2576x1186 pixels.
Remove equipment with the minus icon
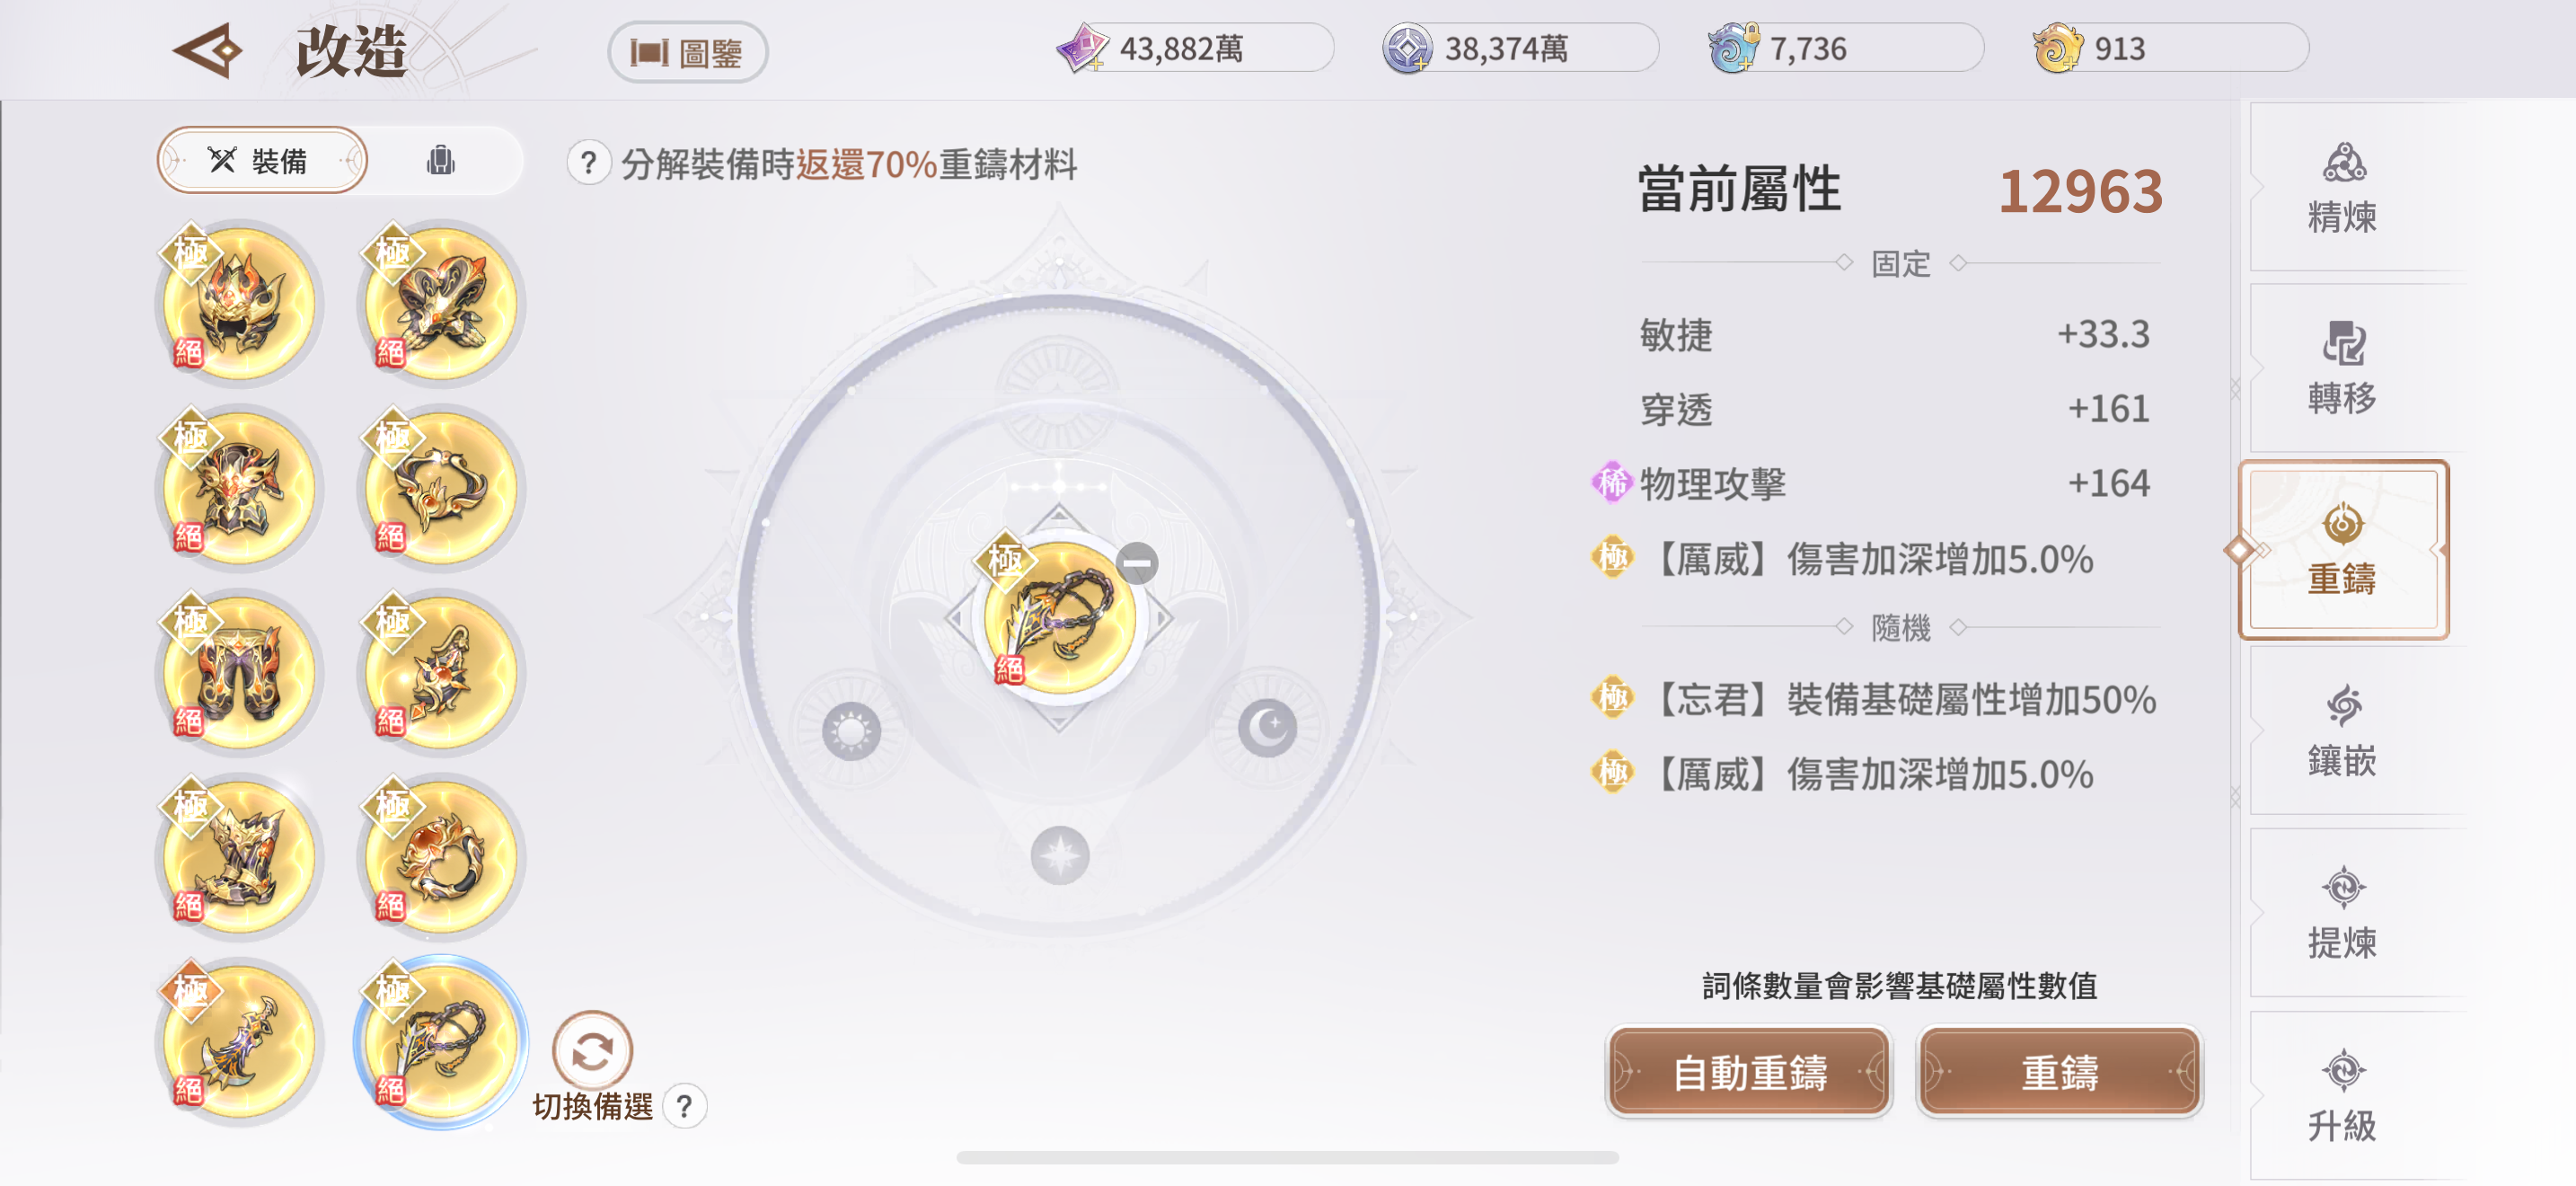click(x=1137, y=563)
